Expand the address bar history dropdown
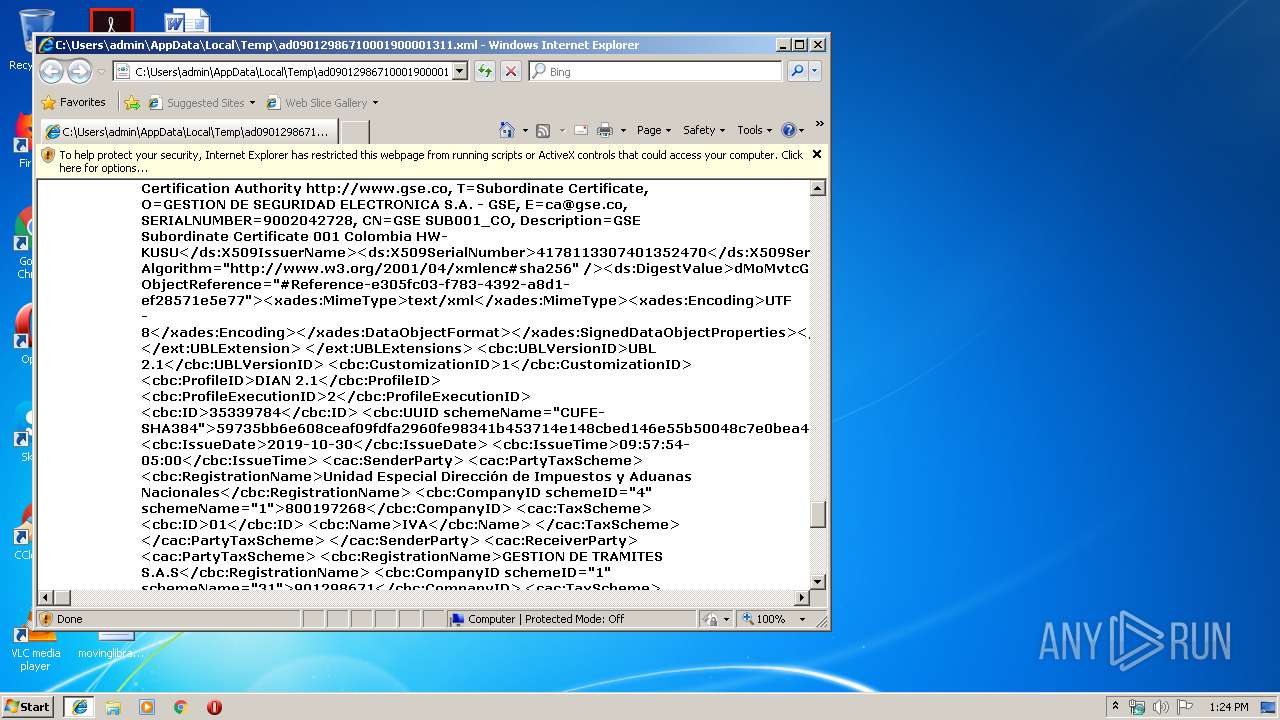Viewport: 1280px width, 720px height. tap(460, 71)
